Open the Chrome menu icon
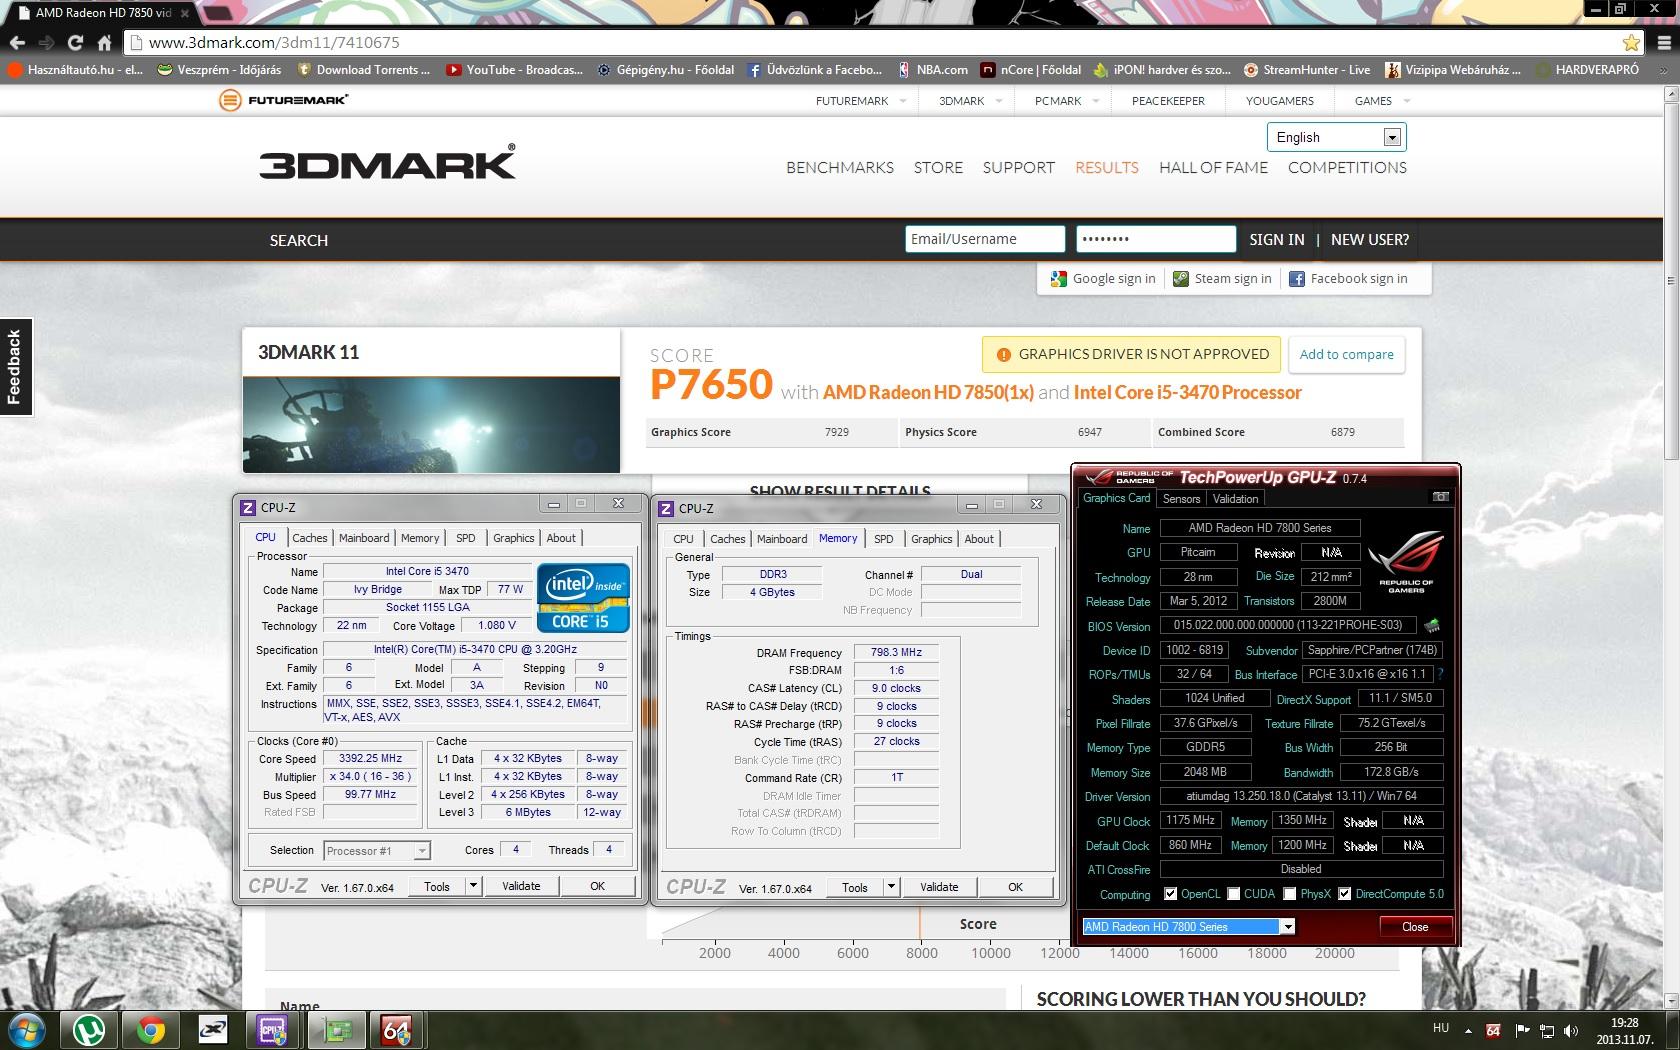 pyautogui.click(x=1663, y=42)
